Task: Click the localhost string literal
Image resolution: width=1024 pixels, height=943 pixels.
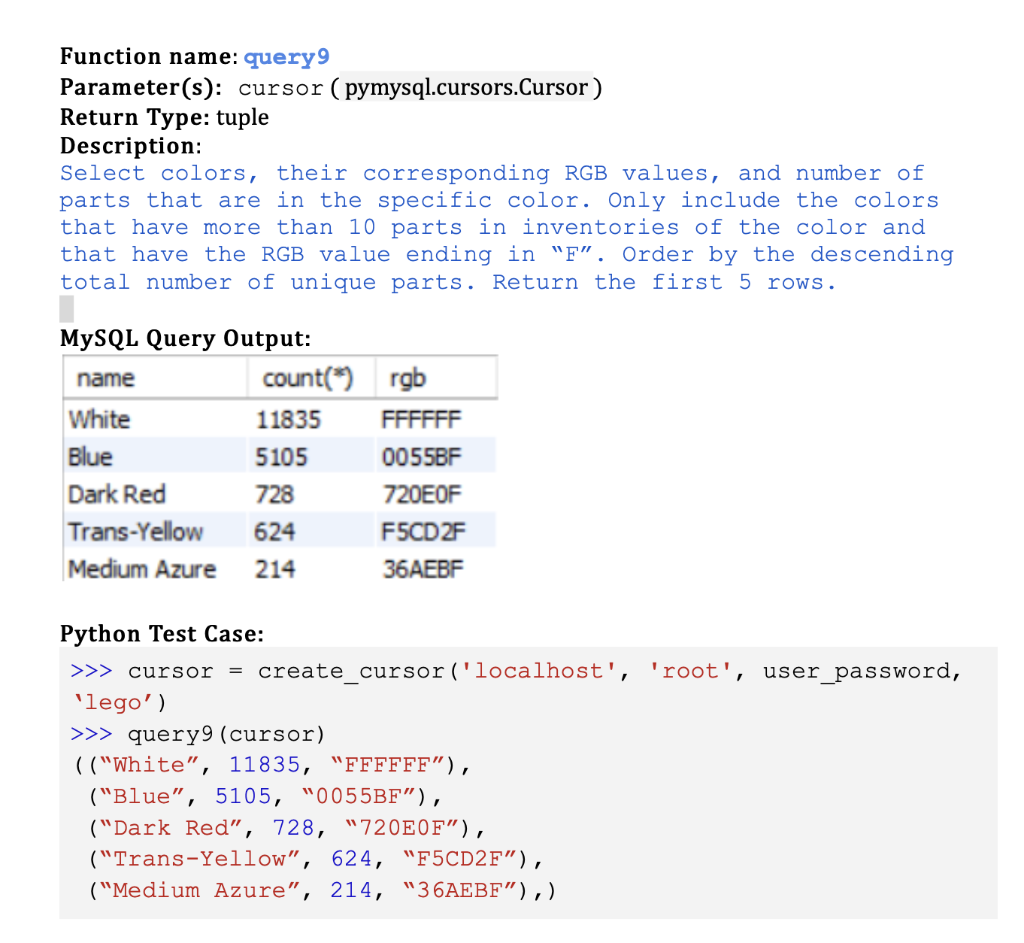Action: pos(540,670)
